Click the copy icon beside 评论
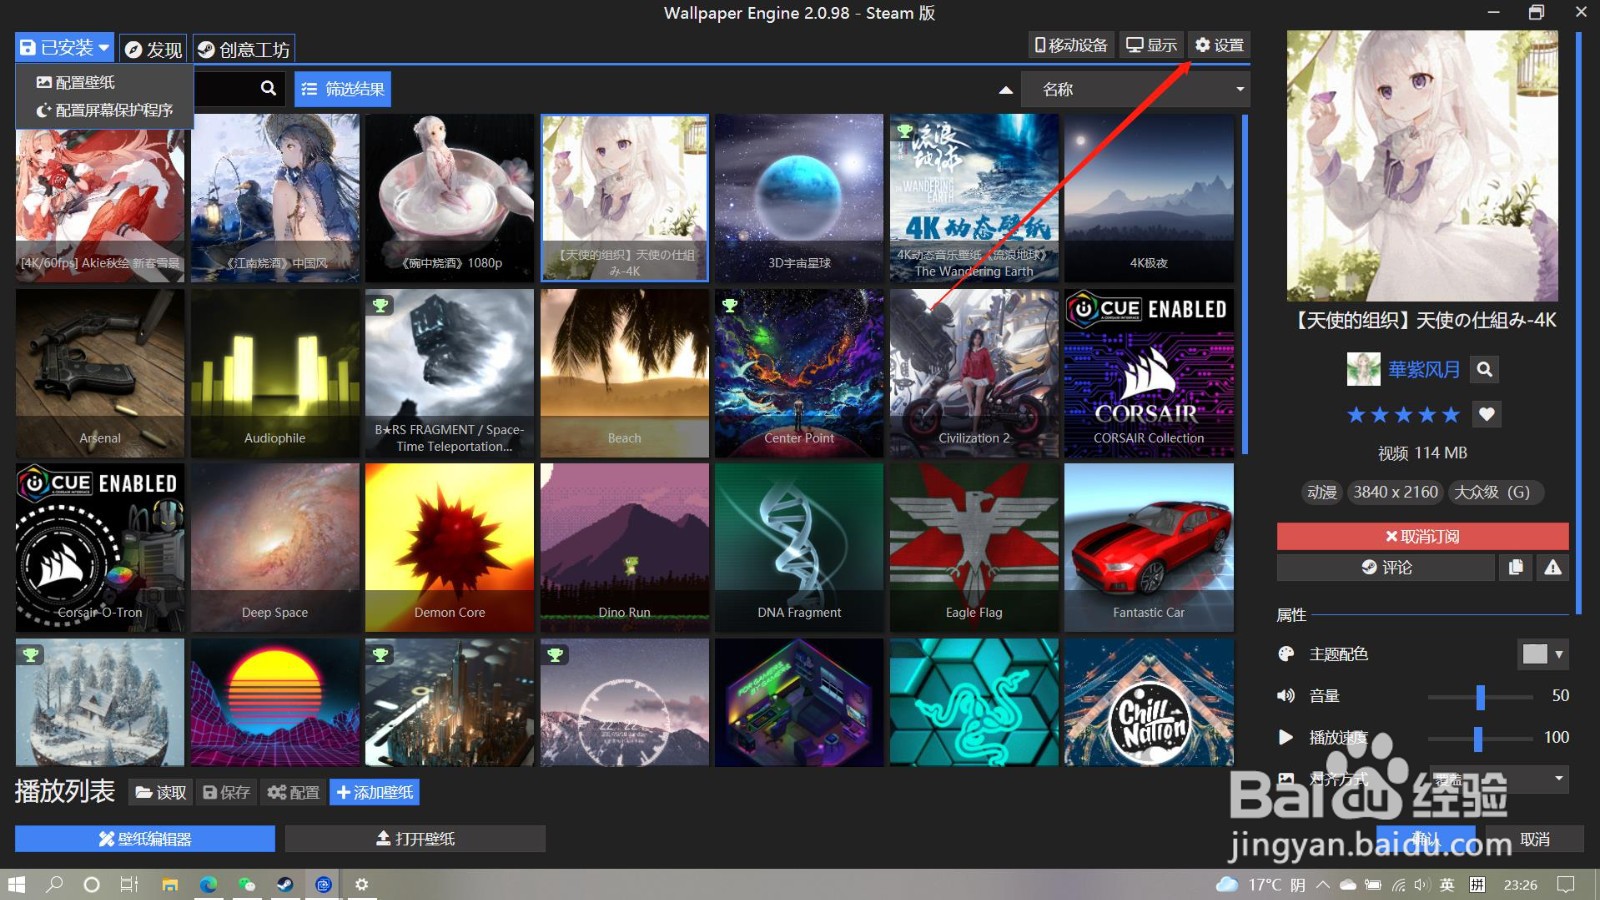 click(x=1516, y=567)
